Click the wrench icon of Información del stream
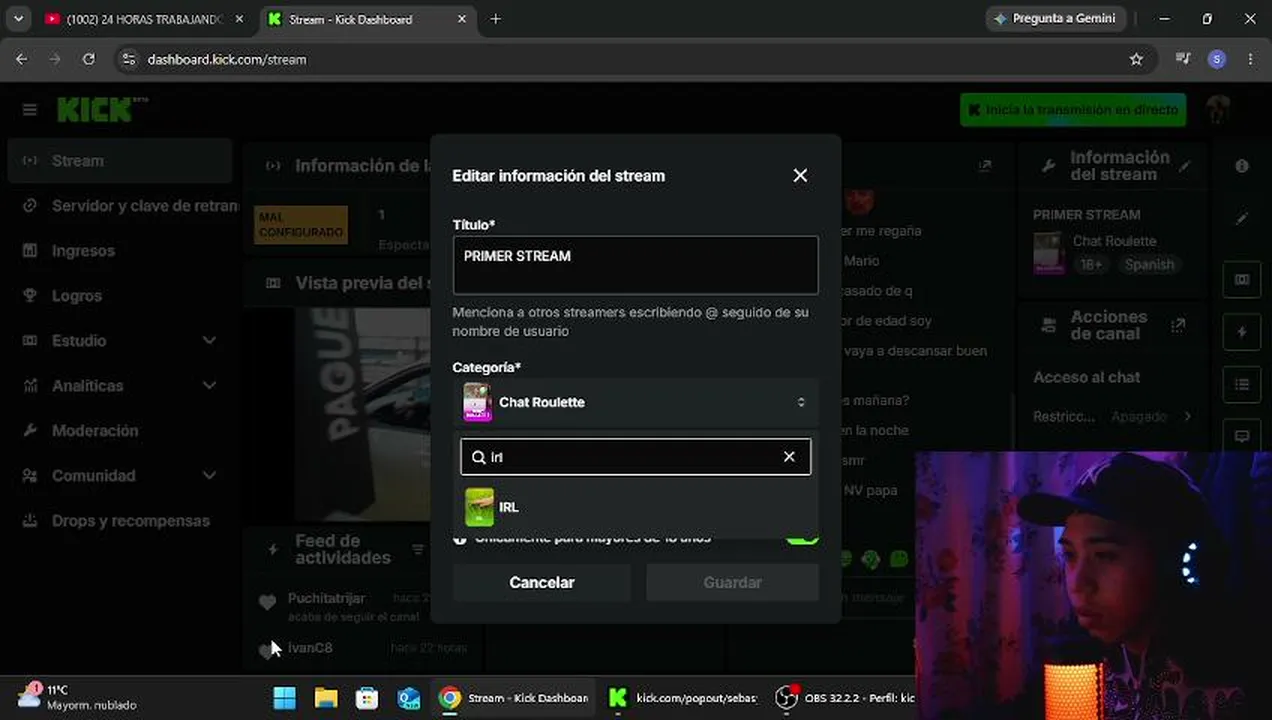Viewport: 1272px width, 720px height. pos(1048,166)
